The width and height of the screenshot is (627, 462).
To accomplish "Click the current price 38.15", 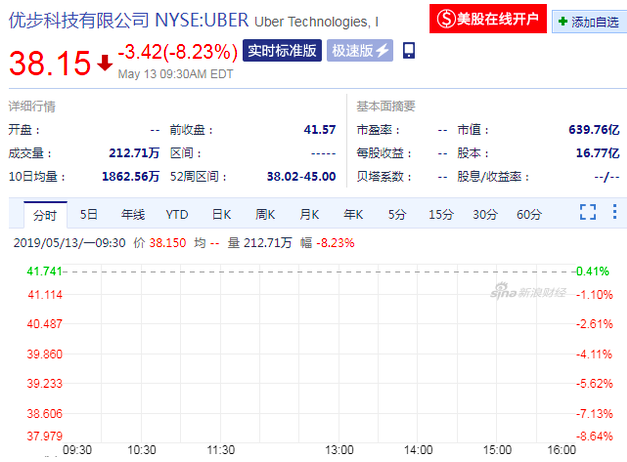I will pyautogui.click(x=50, y=63).
